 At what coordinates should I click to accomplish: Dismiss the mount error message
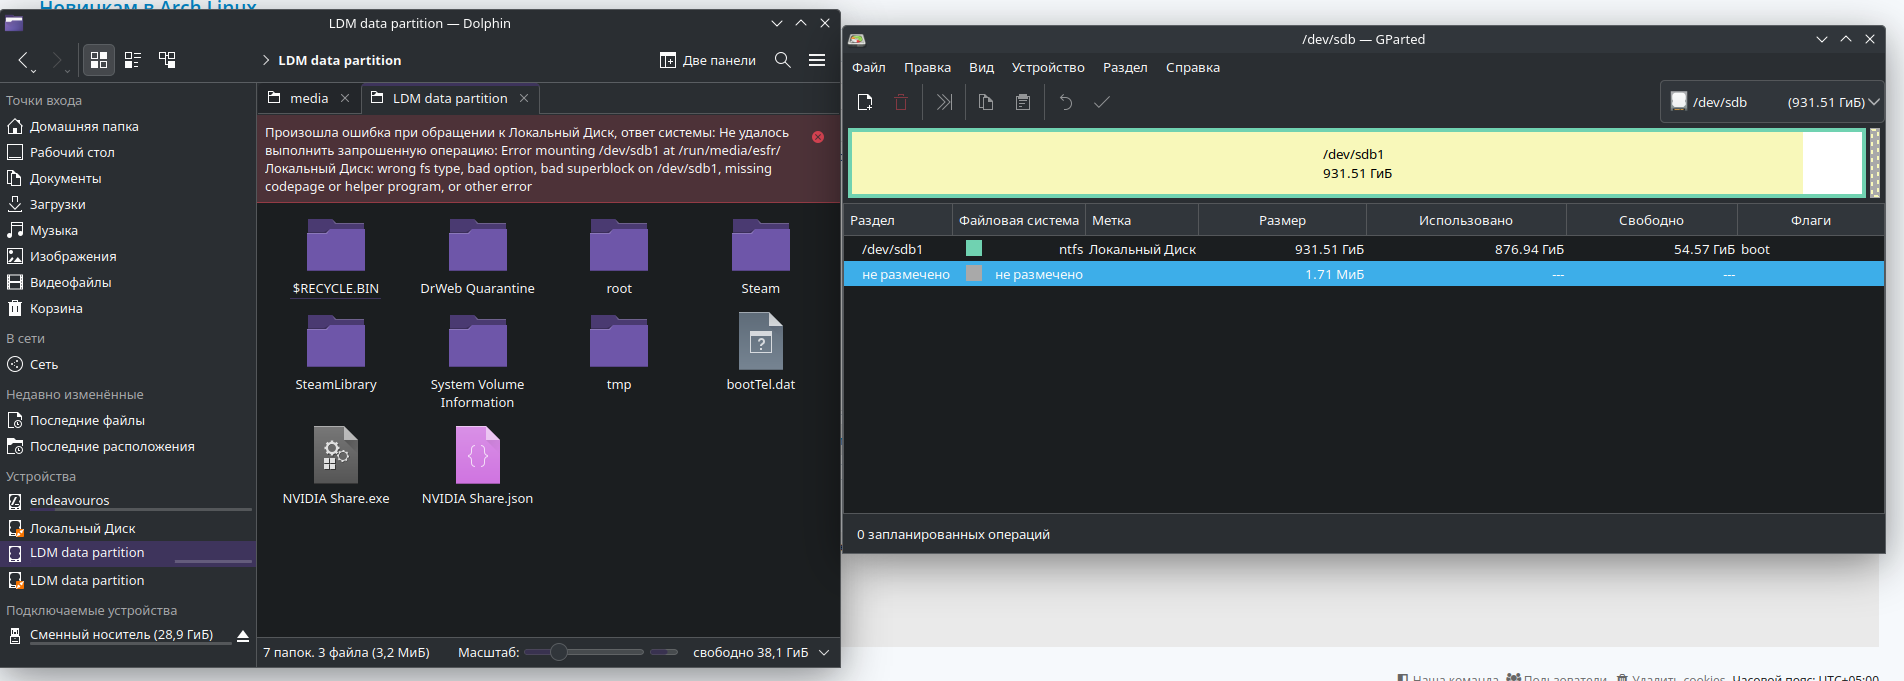point(818,137)
